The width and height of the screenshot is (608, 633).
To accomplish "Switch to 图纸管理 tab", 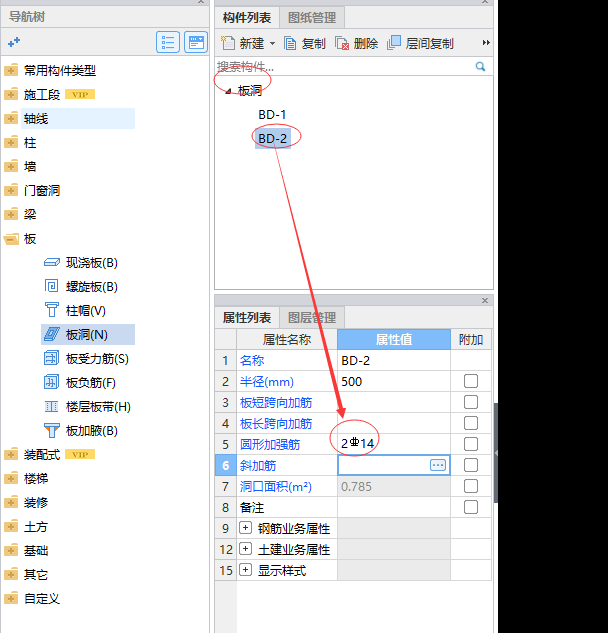I will tap(312, 18).
